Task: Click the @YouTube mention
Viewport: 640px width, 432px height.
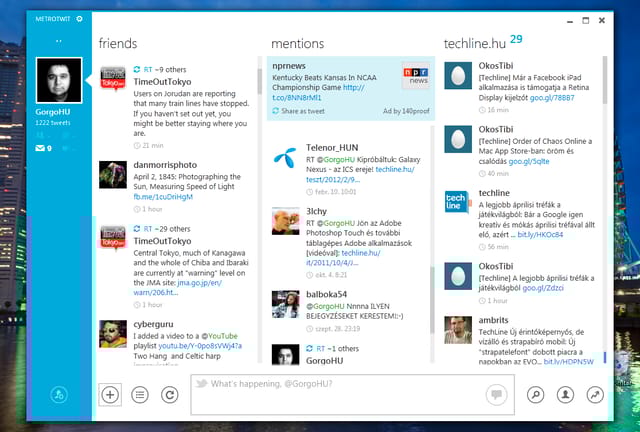Action: (219, 336)
